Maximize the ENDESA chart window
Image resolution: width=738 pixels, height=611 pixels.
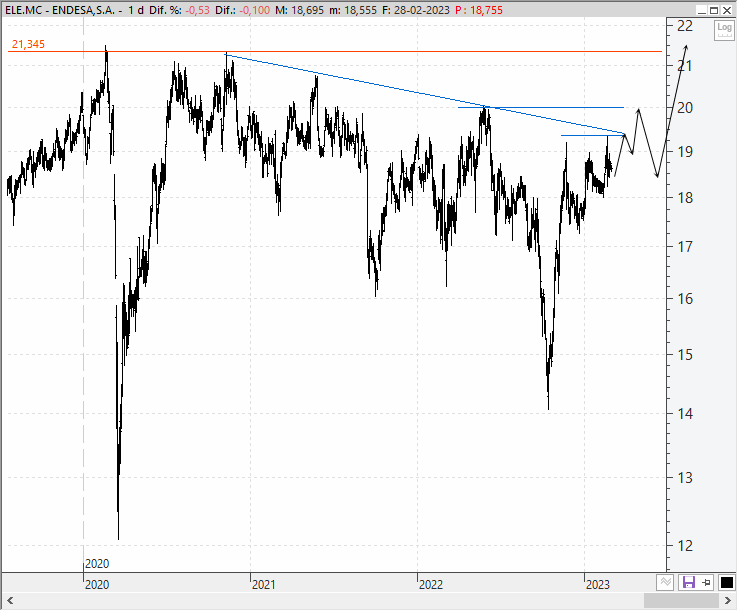714,10
